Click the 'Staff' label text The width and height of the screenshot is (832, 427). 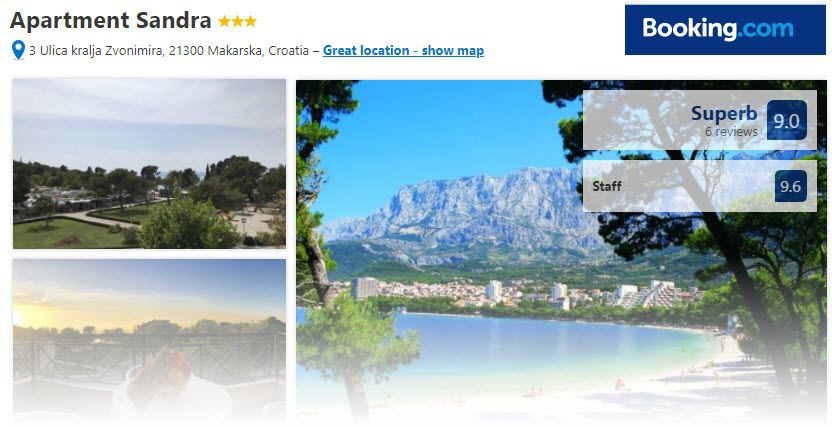click(x=607, y=186)
